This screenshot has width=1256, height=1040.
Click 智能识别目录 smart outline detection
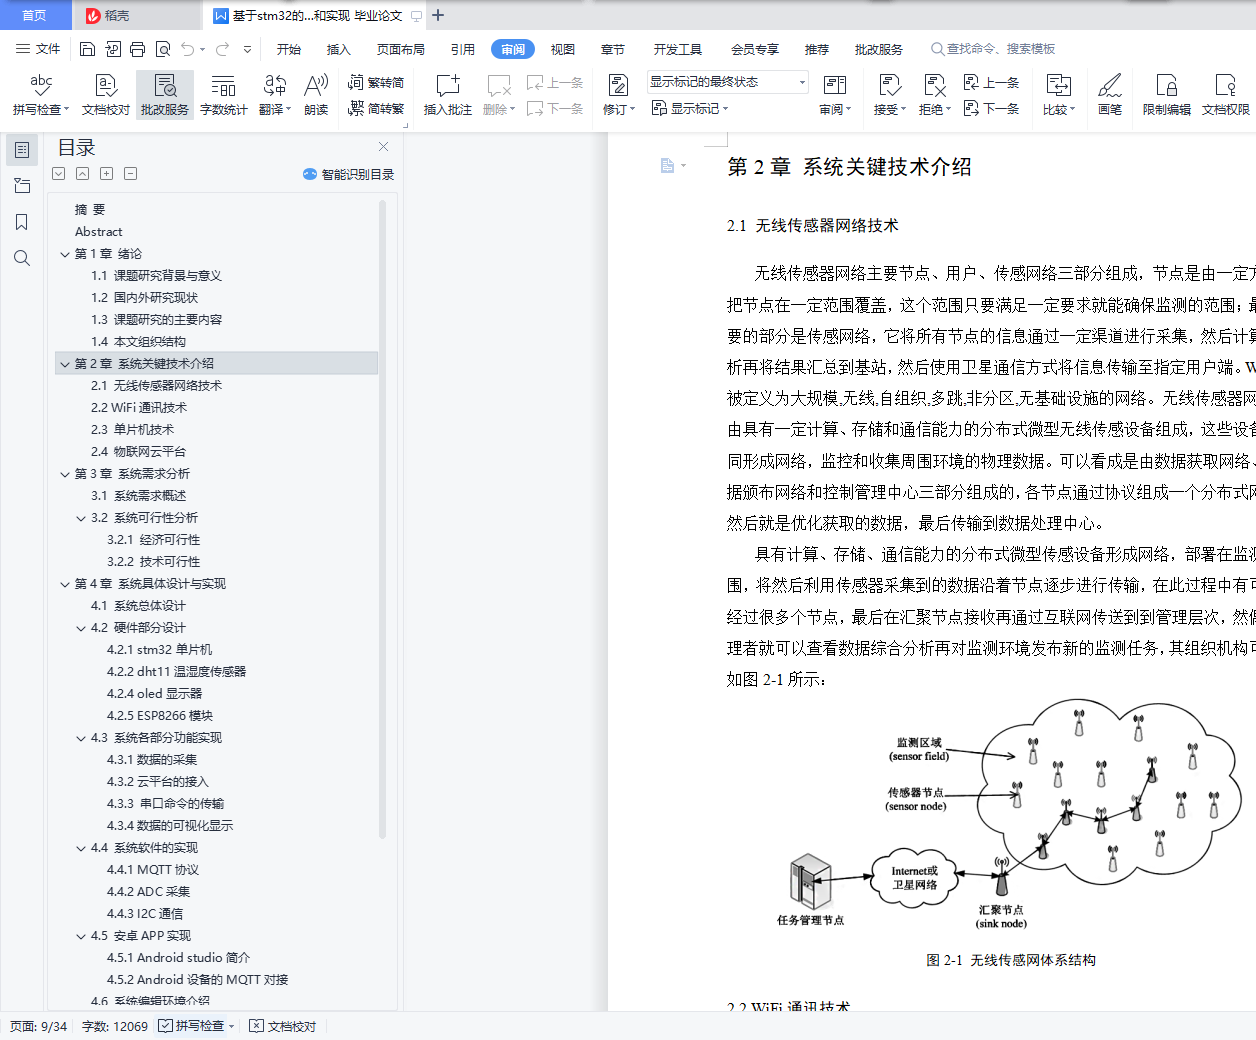click(348, 174)
